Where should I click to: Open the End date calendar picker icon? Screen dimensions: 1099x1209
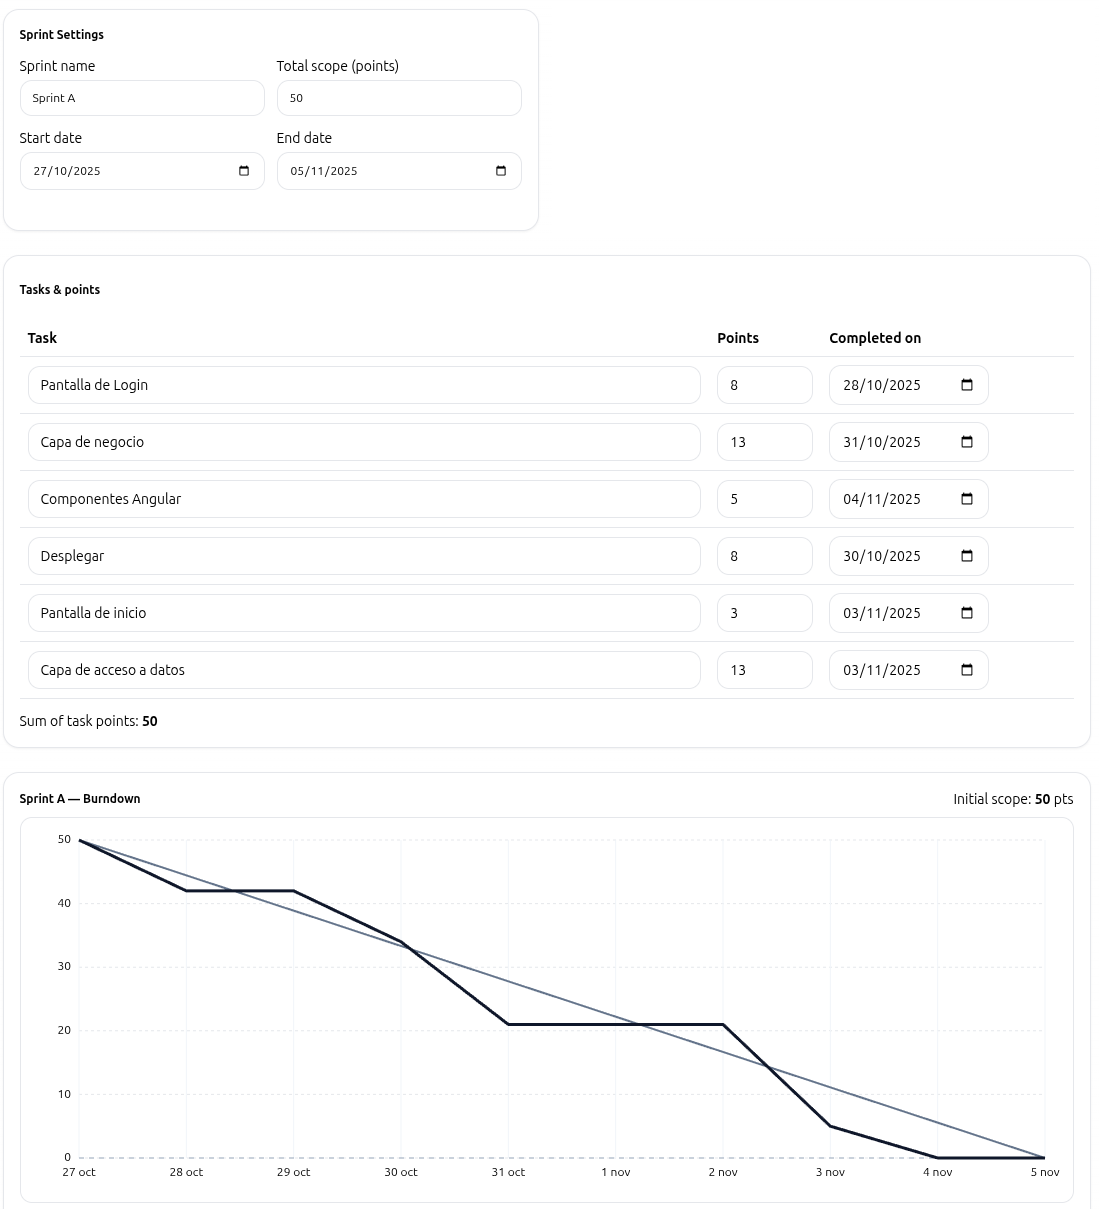tap(501, 171)
